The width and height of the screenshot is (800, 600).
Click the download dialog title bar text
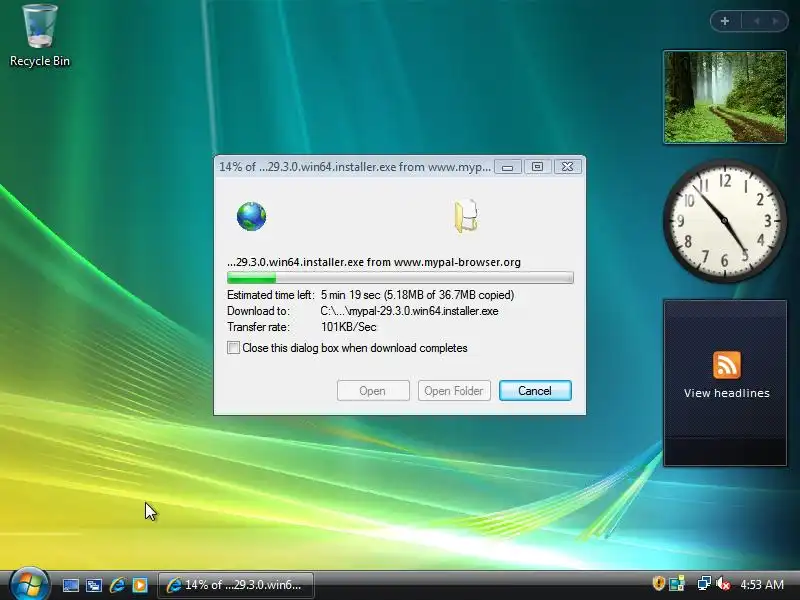(355, 167)
